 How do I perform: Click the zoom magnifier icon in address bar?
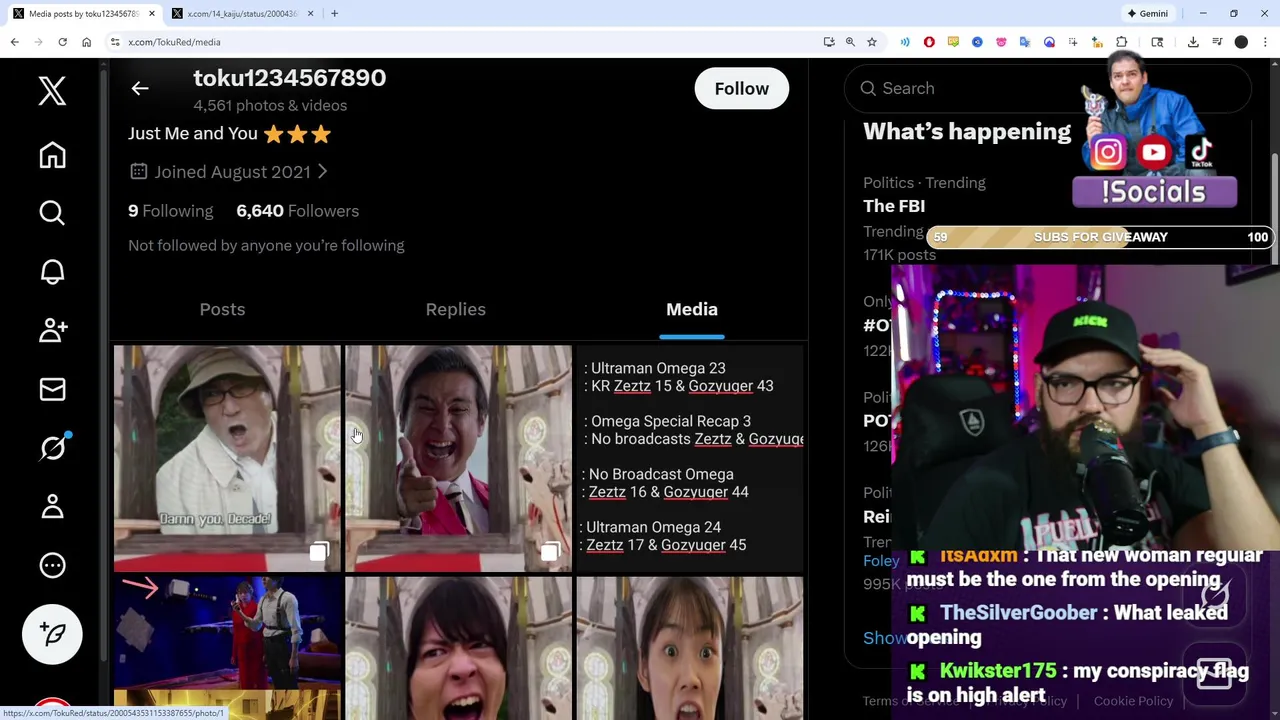pyautogui.click(x=850, y=42)
